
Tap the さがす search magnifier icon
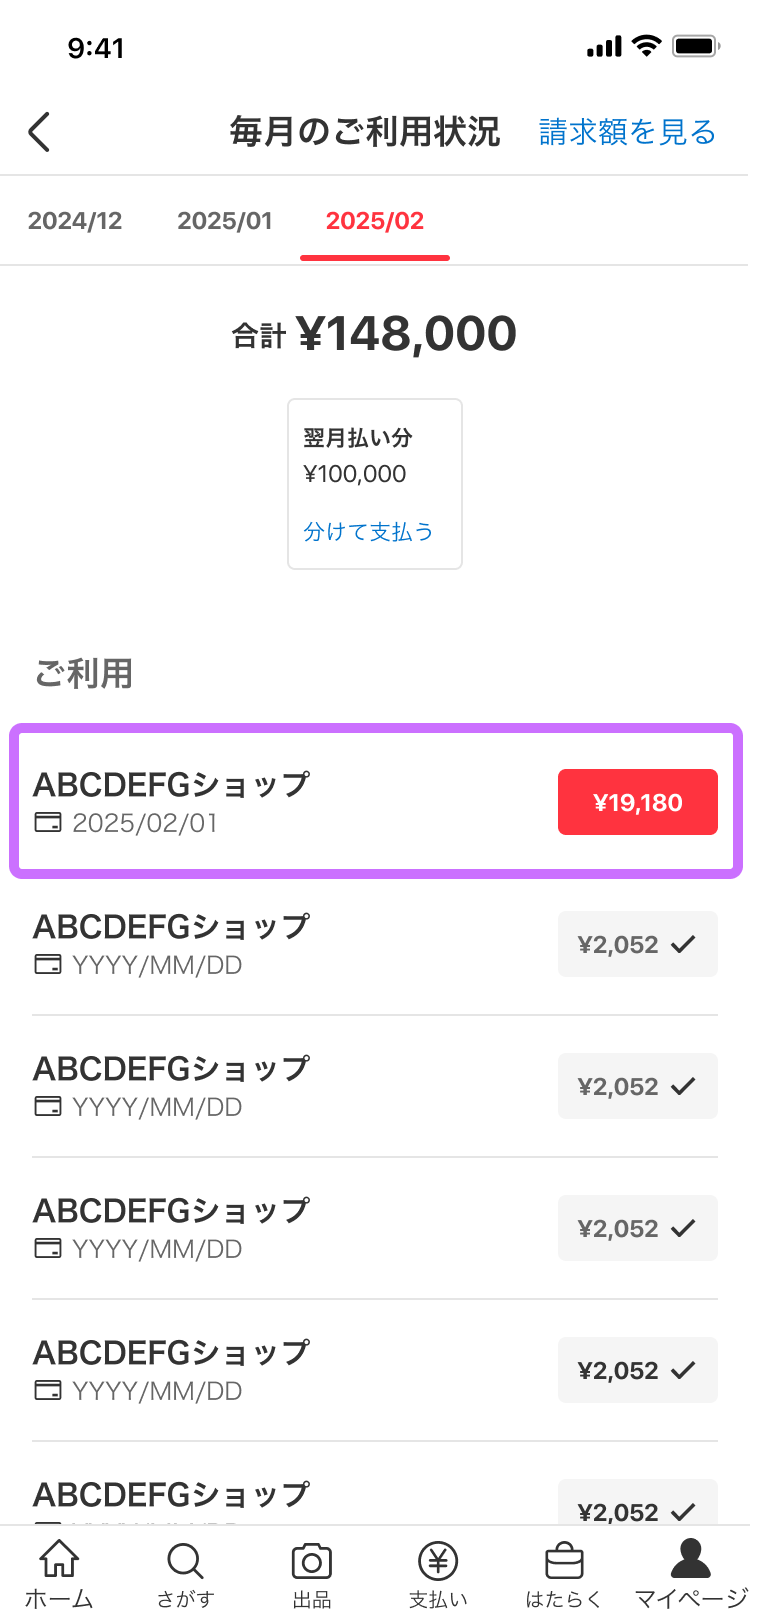tap(185, 1560)
